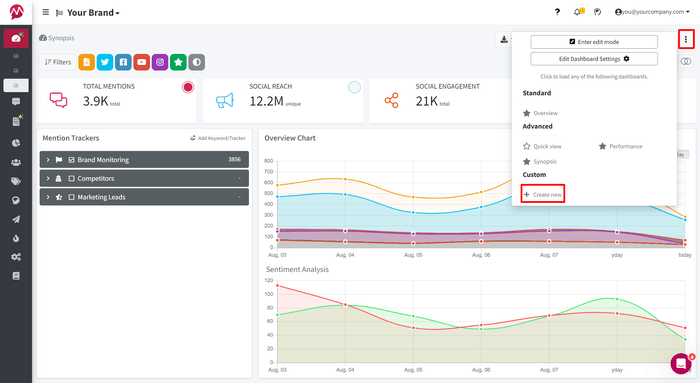Open the flame trending sidebar icon

pyautogui.click(x=16, y=238)
